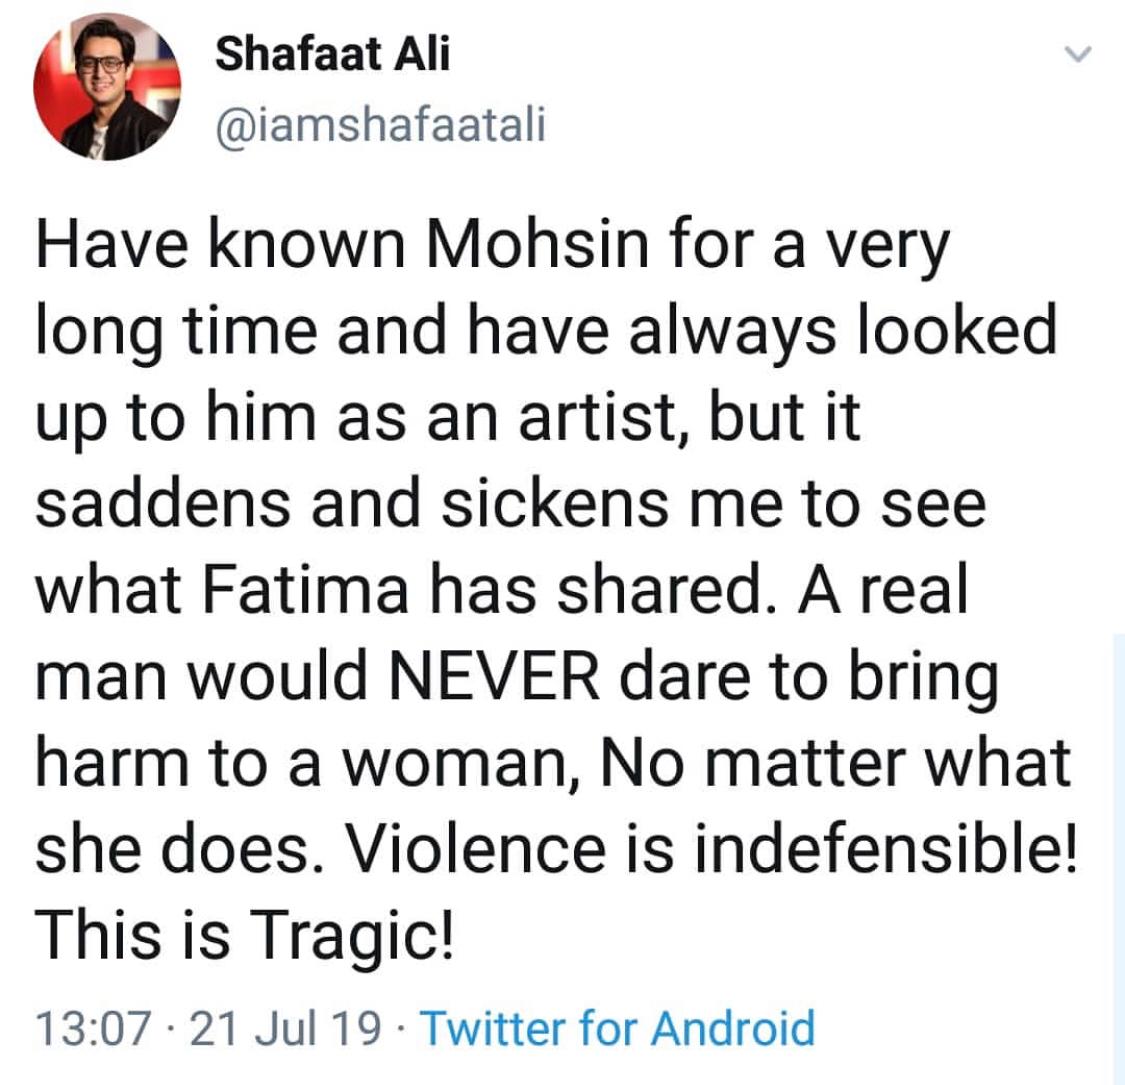Click the capitalized word NEVER
The image size is (1125, 1085).
point(494,677)
